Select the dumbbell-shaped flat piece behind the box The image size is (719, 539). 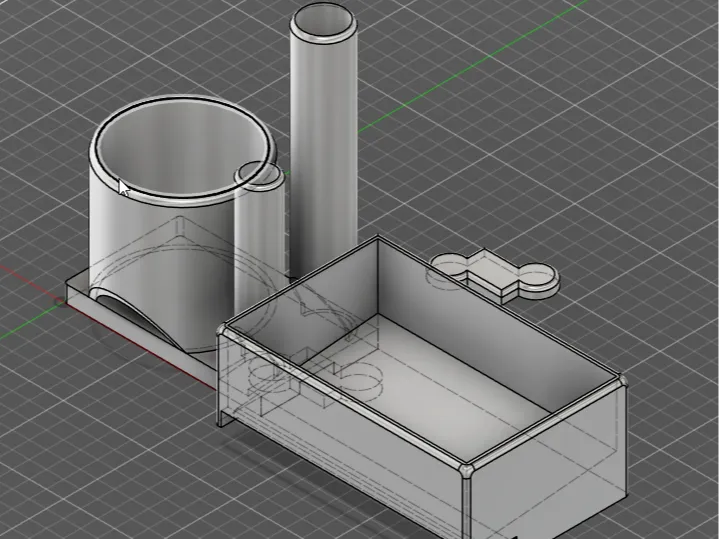coord(496,274)
